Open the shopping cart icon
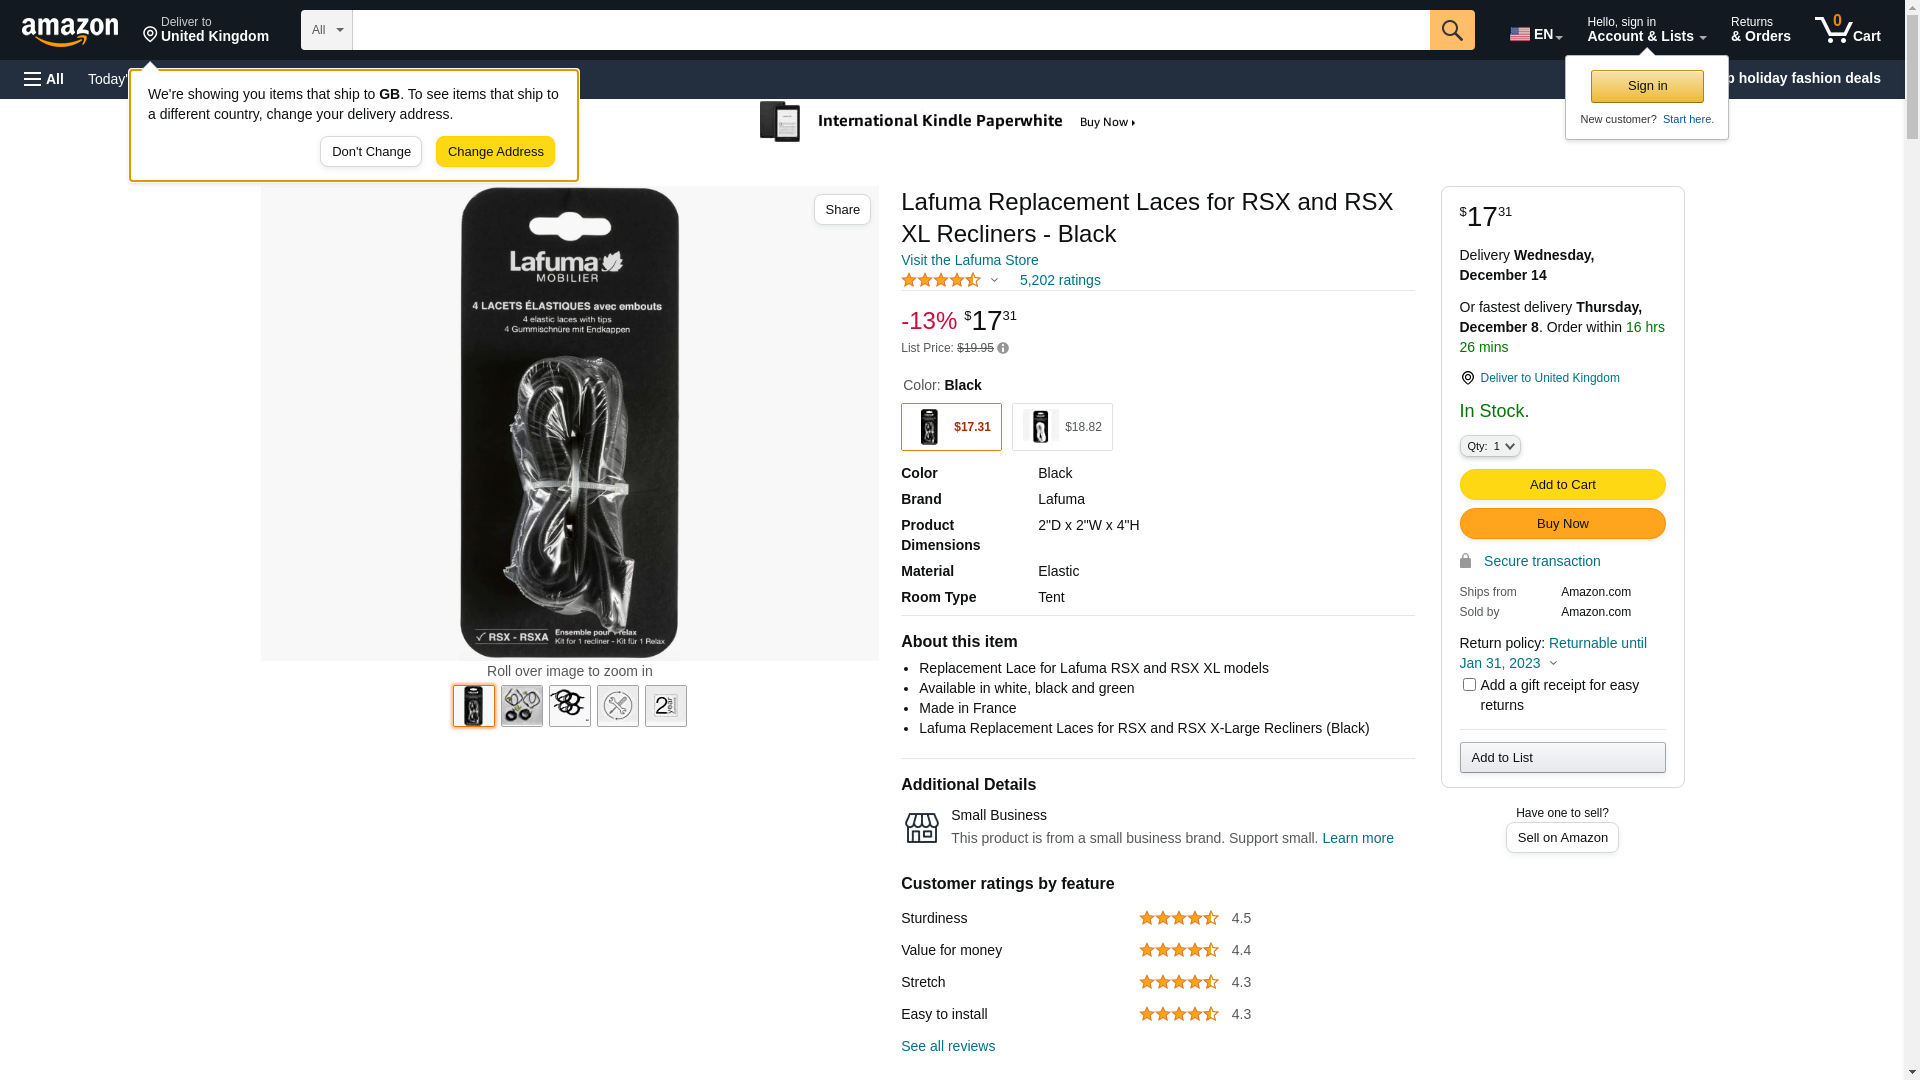 tap(1847, 30)
